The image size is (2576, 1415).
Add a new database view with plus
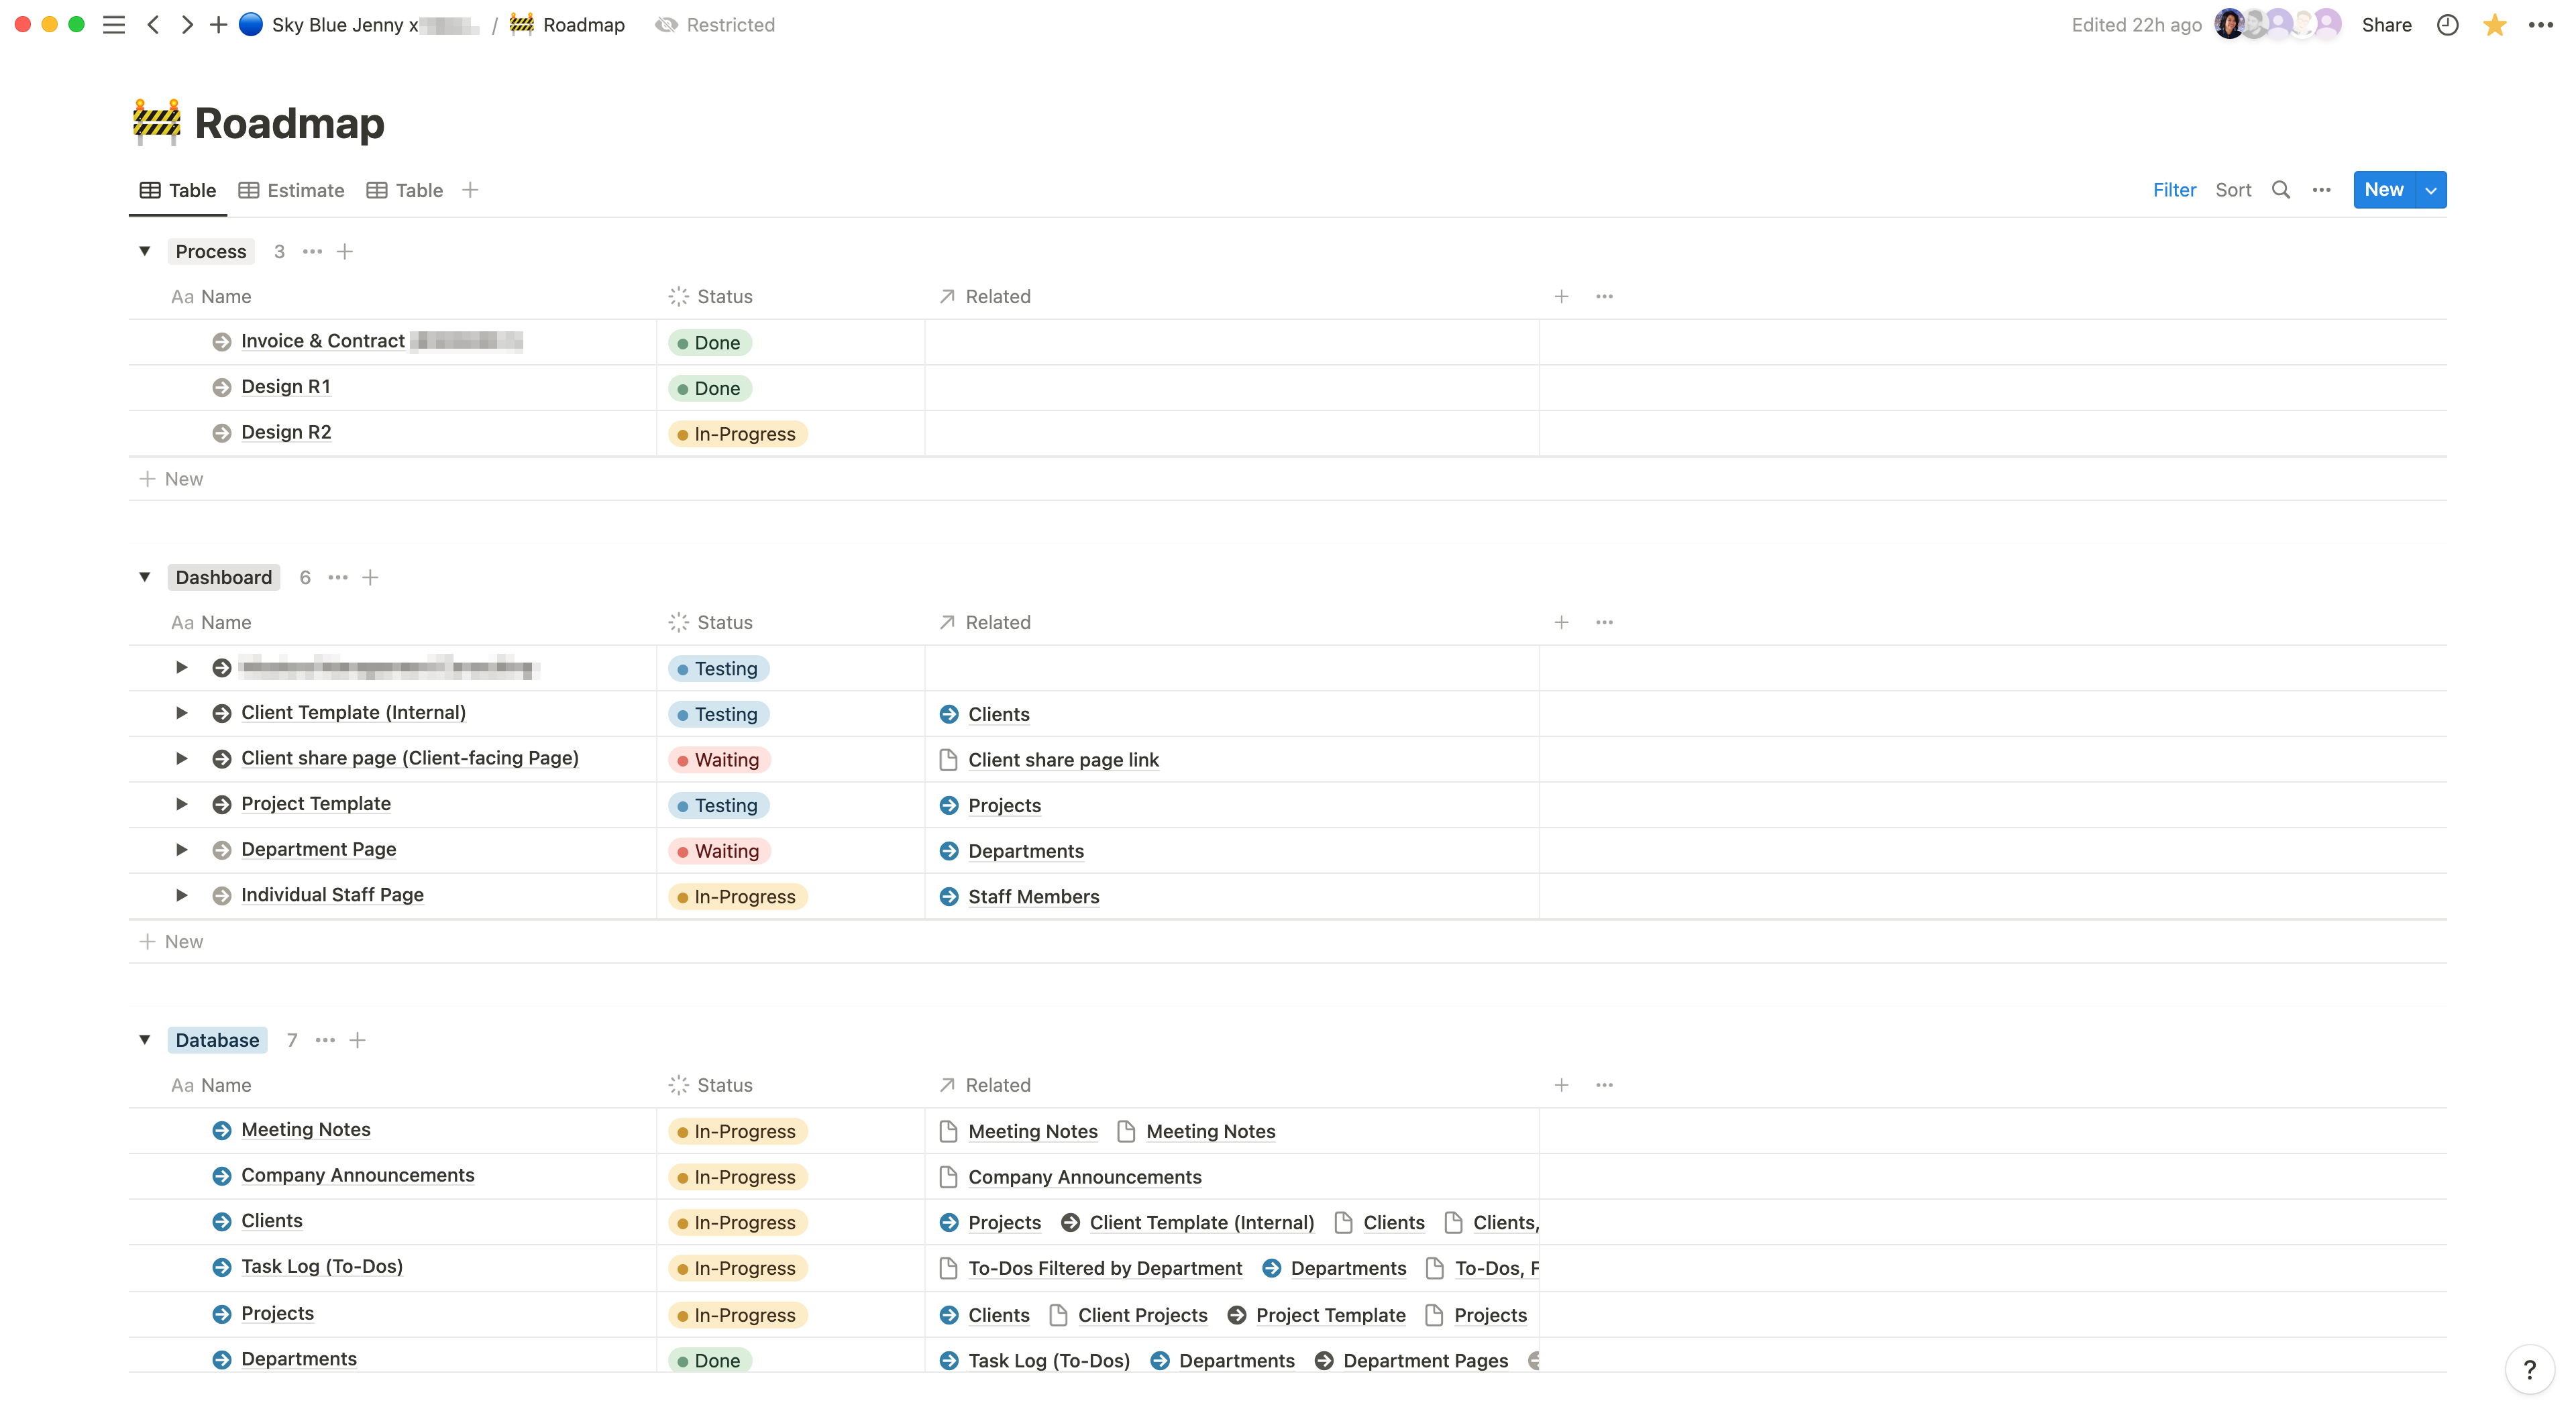470,190
